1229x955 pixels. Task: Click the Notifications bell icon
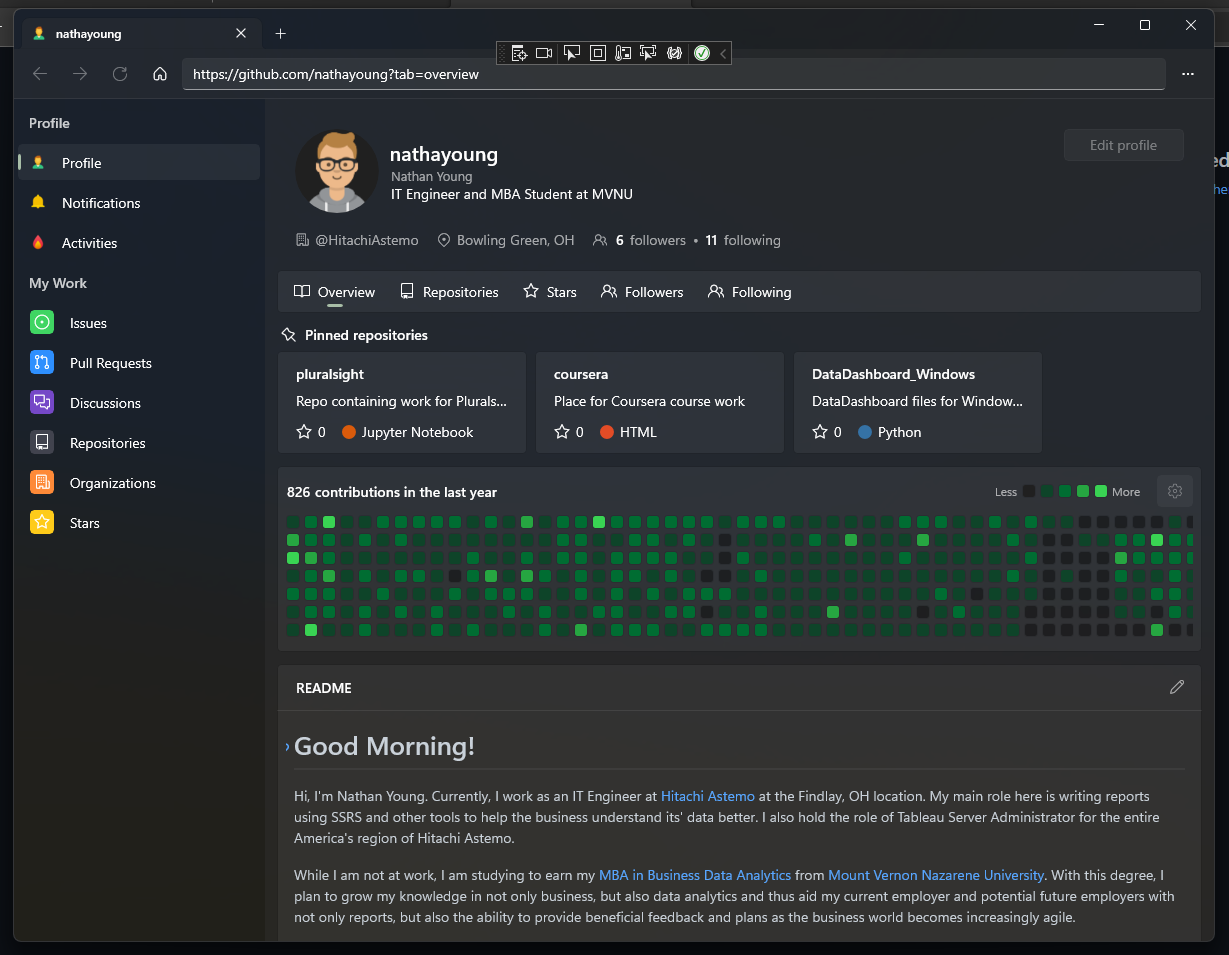pos(38,202)
